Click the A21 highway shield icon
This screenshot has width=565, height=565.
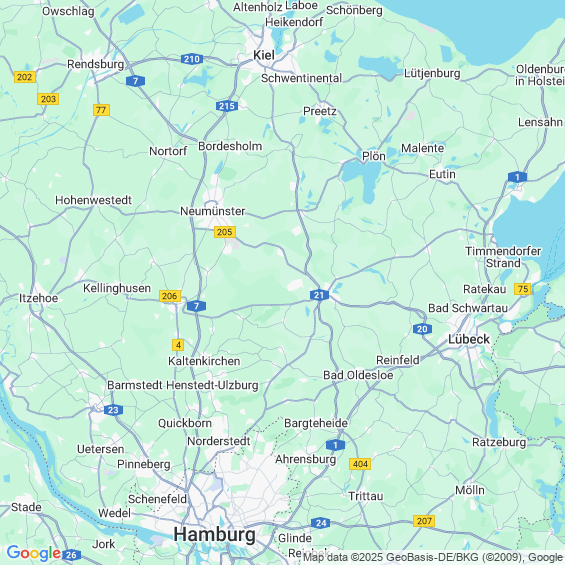coord(319,295)
